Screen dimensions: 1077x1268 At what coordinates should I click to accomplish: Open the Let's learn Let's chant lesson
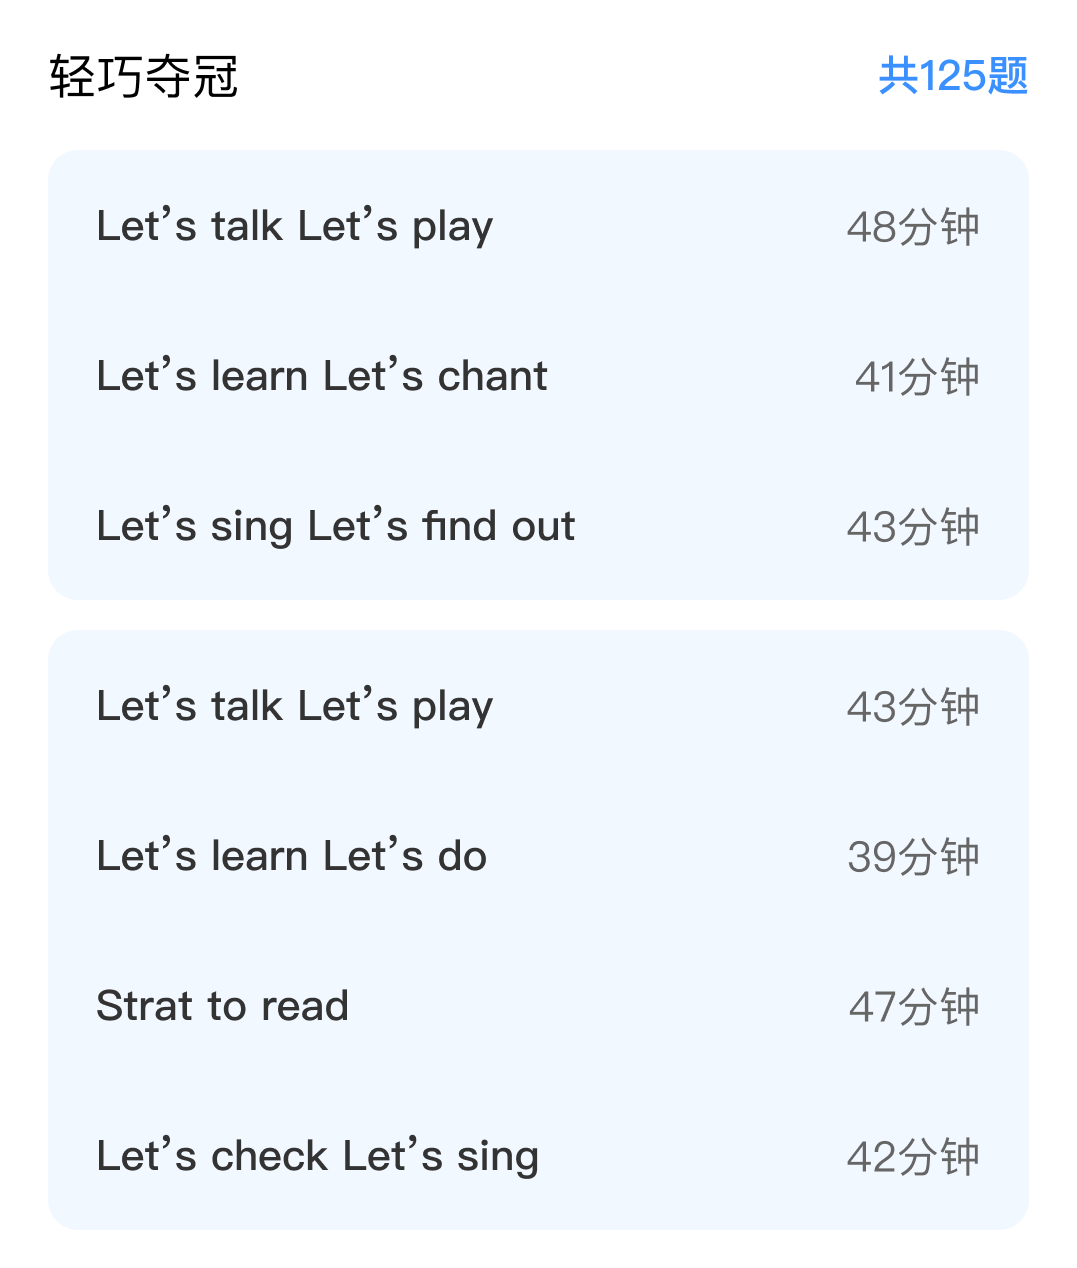pyautogui.click(x=321, y=377)
